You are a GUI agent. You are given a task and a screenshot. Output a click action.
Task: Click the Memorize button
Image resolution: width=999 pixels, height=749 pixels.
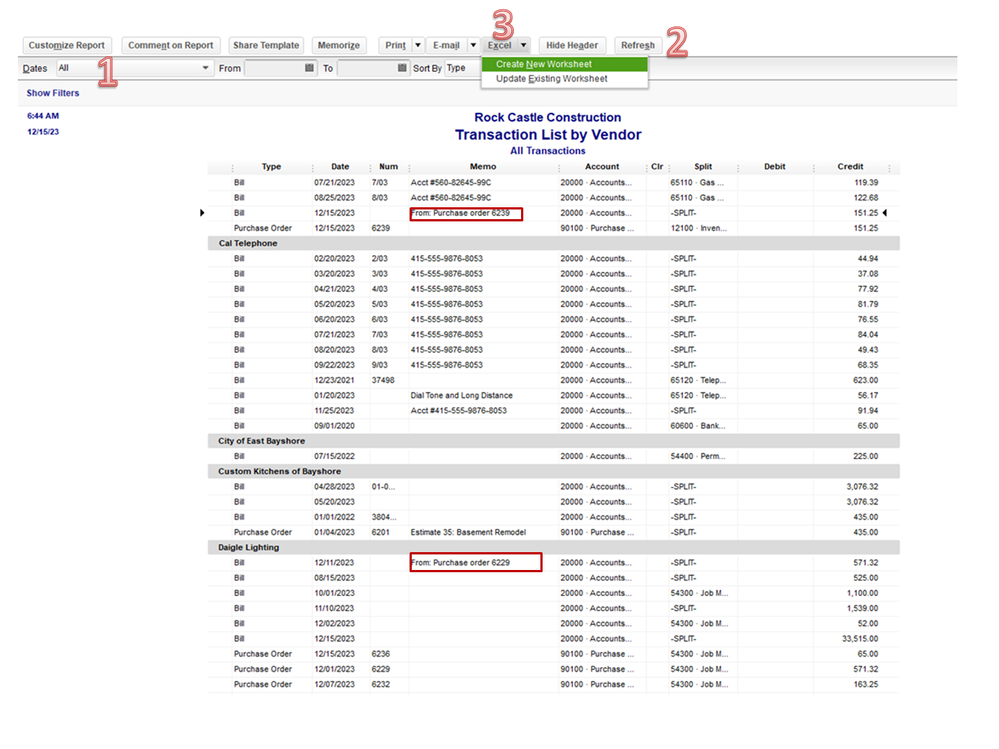tap(338, 45)
